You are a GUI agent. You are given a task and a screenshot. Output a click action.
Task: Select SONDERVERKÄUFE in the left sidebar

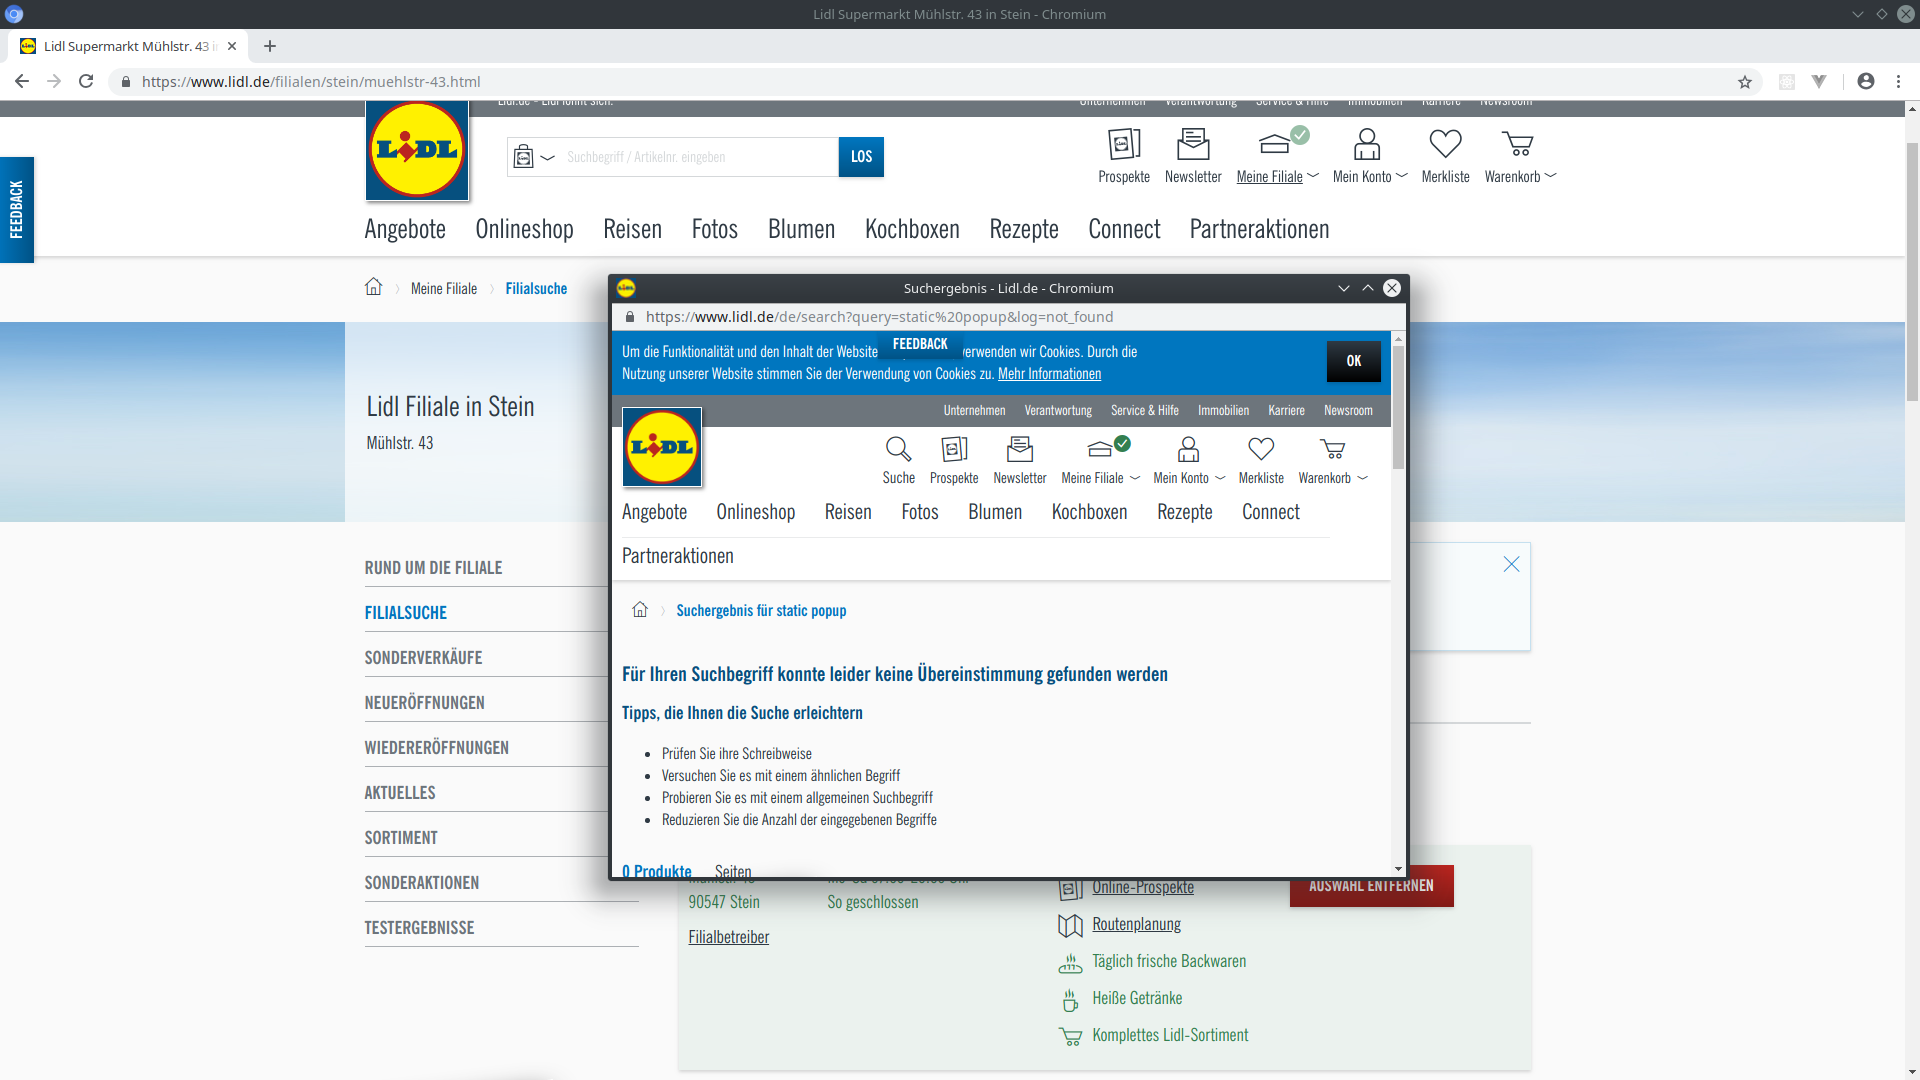[x=423, y=657]
